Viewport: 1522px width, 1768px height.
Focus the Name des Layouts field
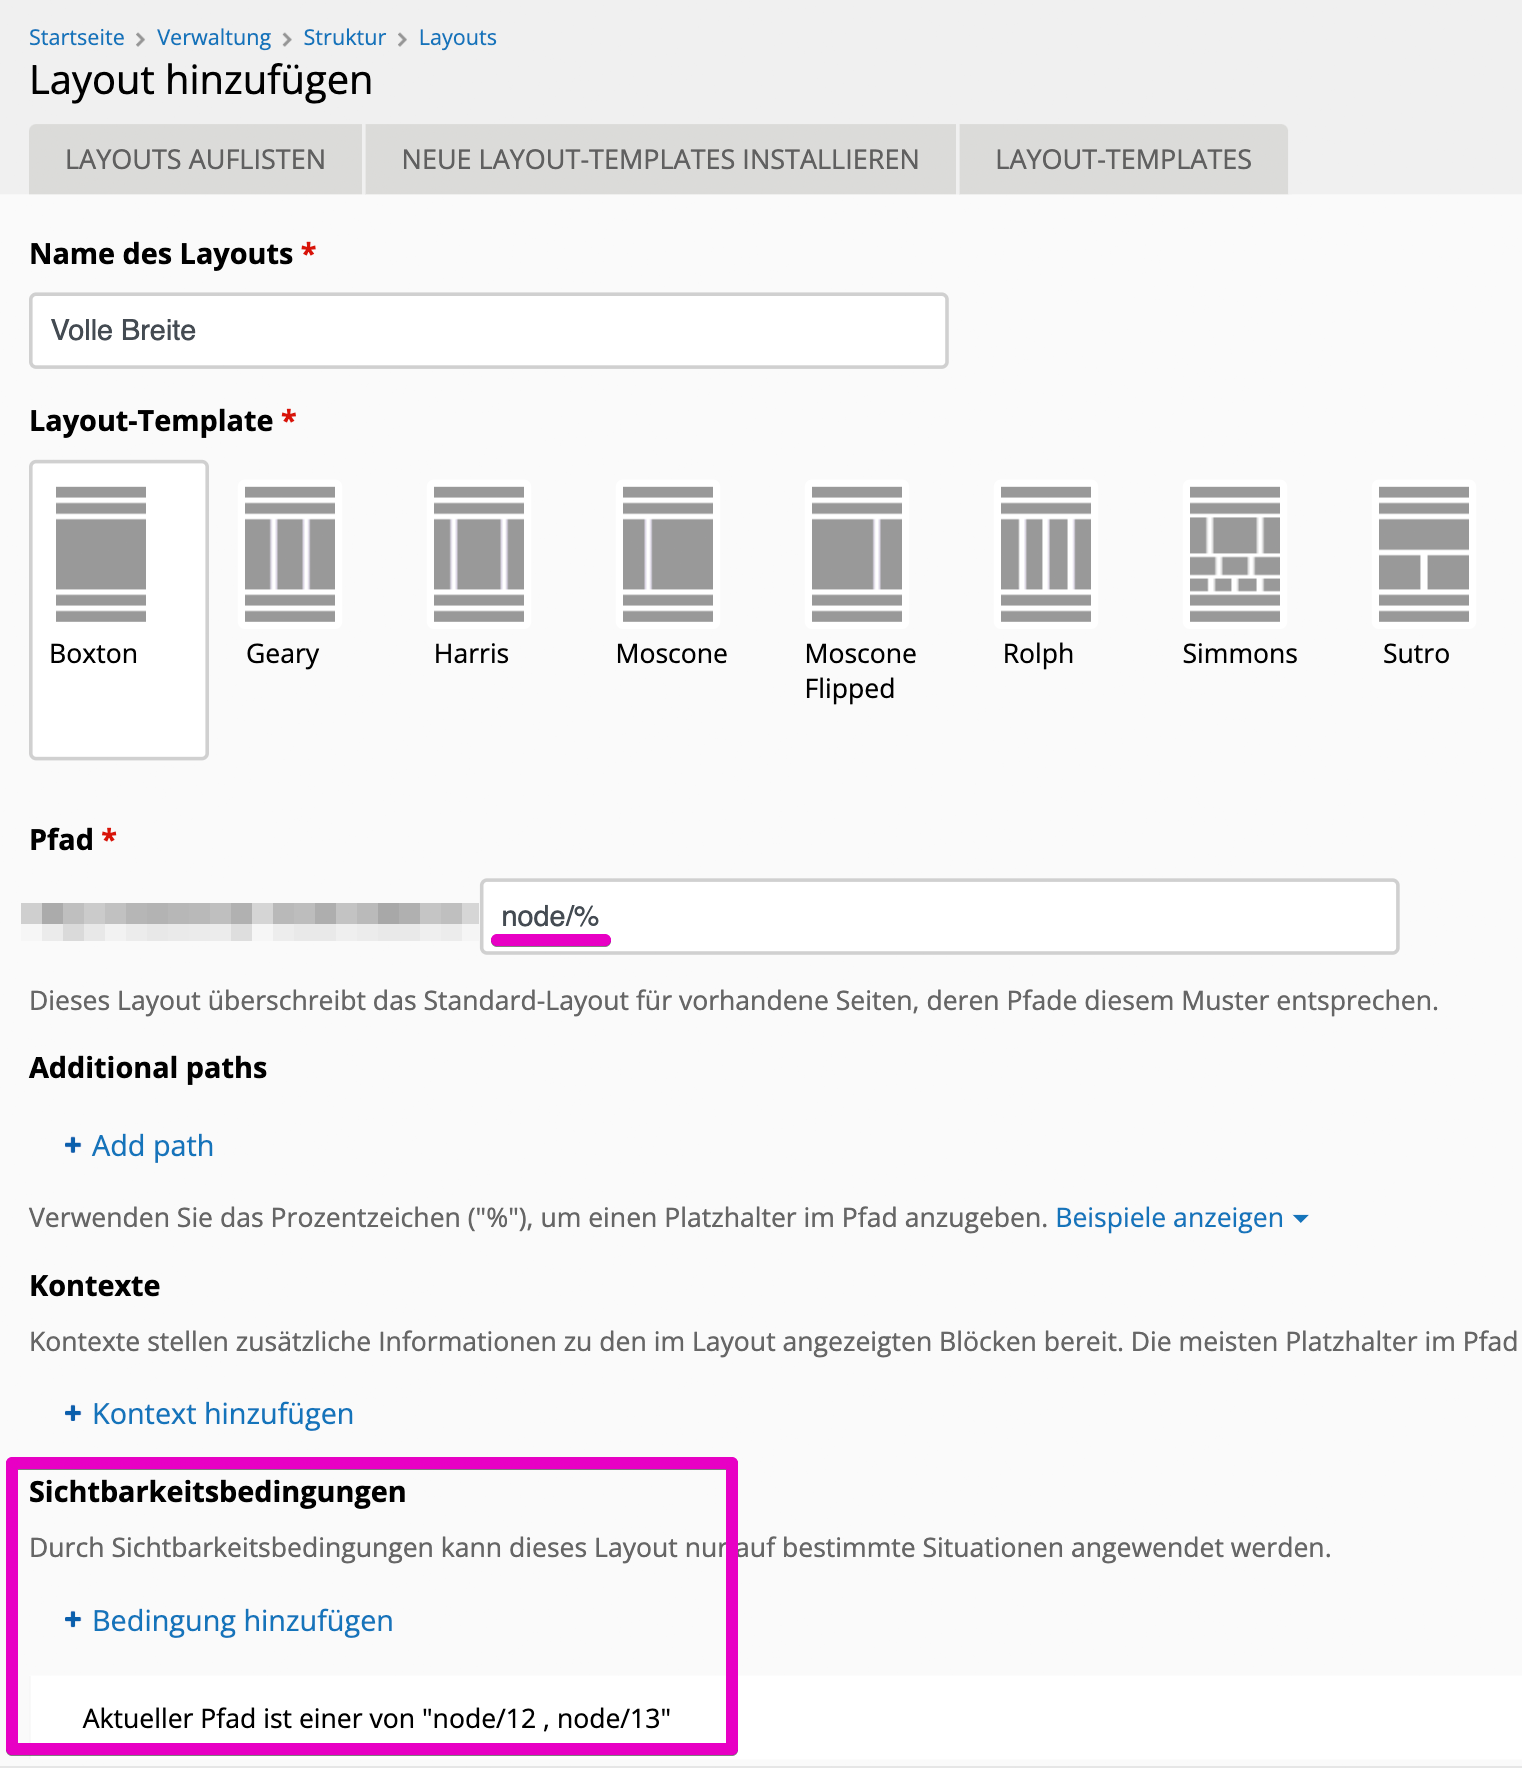point(489,330)
